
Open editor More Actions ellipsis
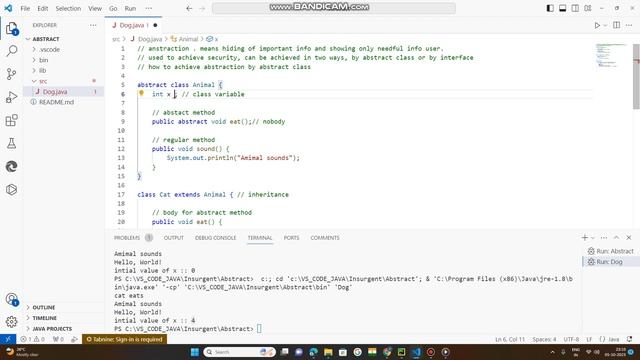629,25
